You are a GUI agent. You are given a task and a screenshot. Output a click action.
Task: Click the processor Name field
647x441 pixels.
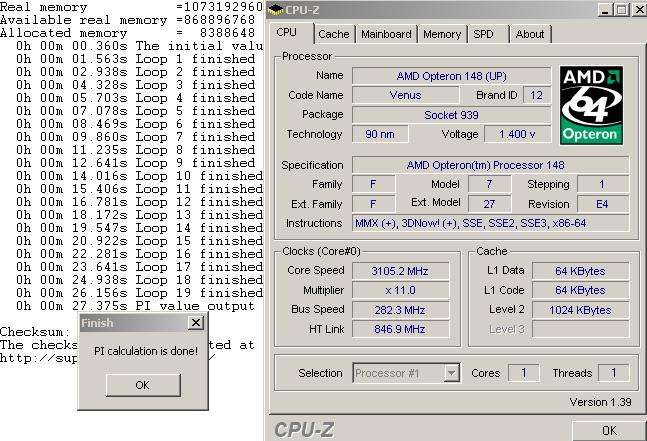451,76
